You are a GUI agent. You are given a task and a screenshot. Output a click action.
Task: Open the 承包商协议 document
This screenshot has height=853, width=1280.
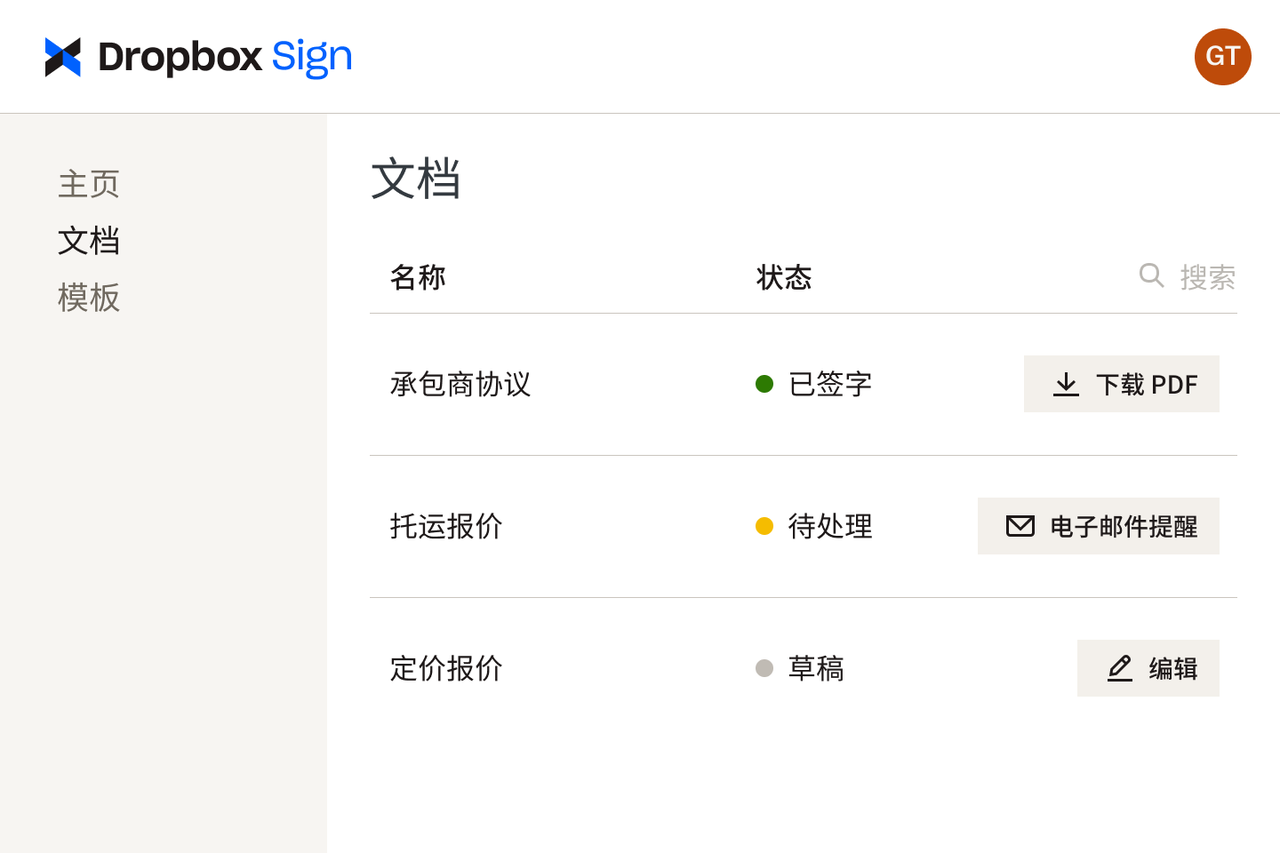pyautogui.click(x=461, y=383)
